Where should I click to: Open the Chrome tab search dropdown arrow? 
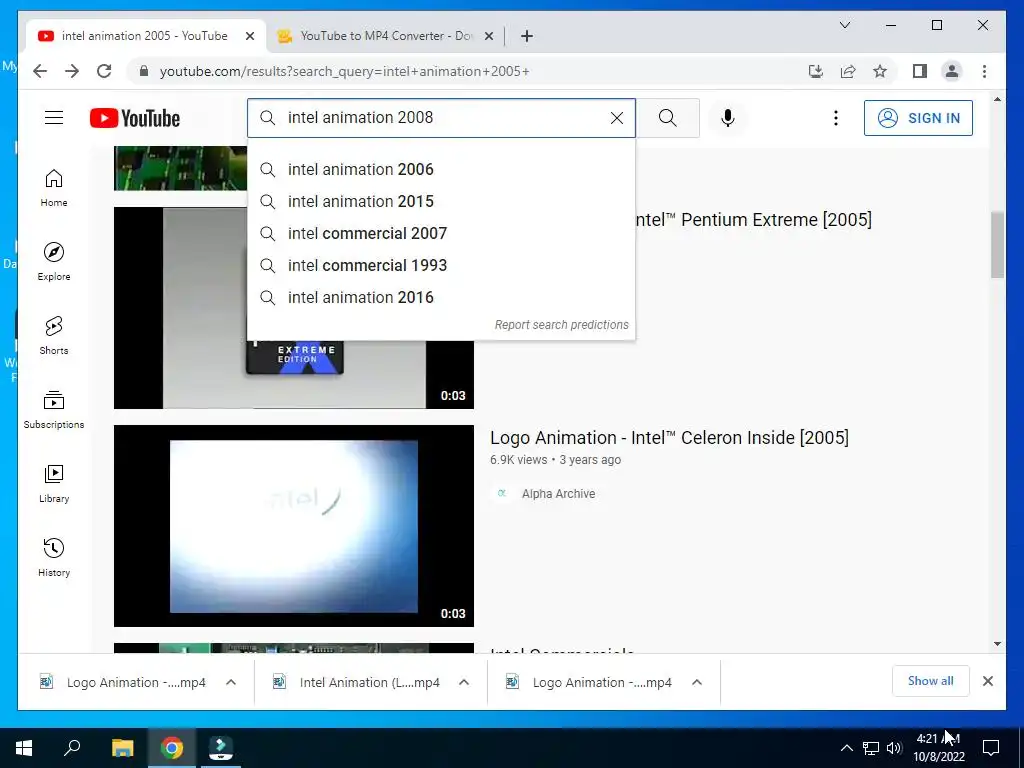pyautogui.click(x=844, y=25)
